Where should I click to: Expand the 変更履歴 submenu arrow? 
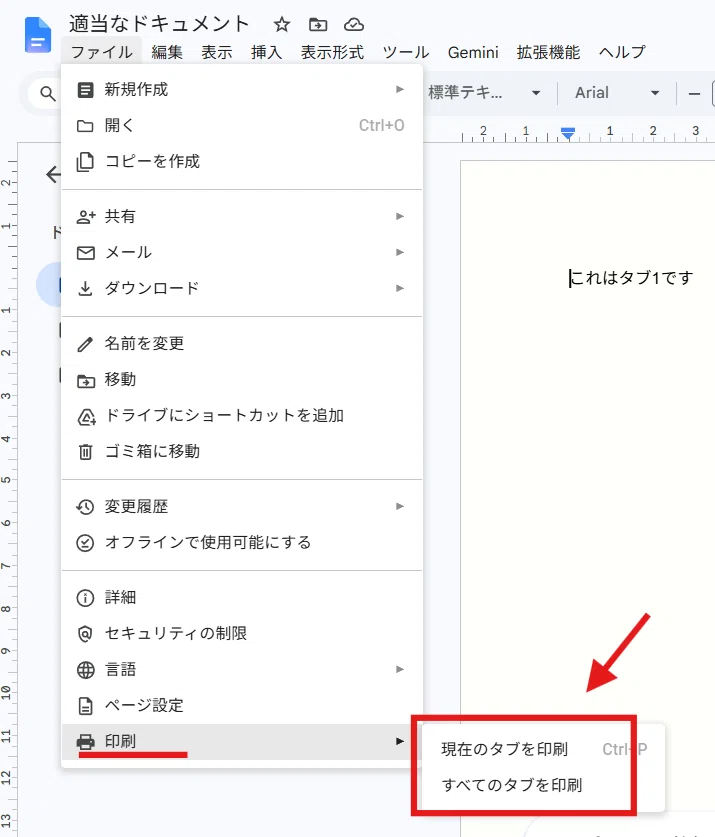point(399,506)
